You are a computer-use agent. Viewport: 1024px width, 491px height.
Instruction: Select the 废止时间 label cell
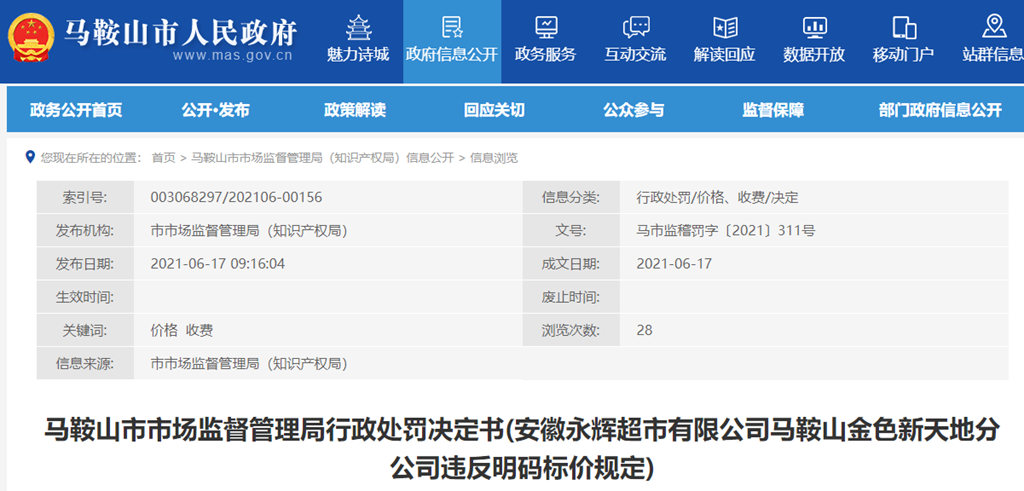click(571, 297)
